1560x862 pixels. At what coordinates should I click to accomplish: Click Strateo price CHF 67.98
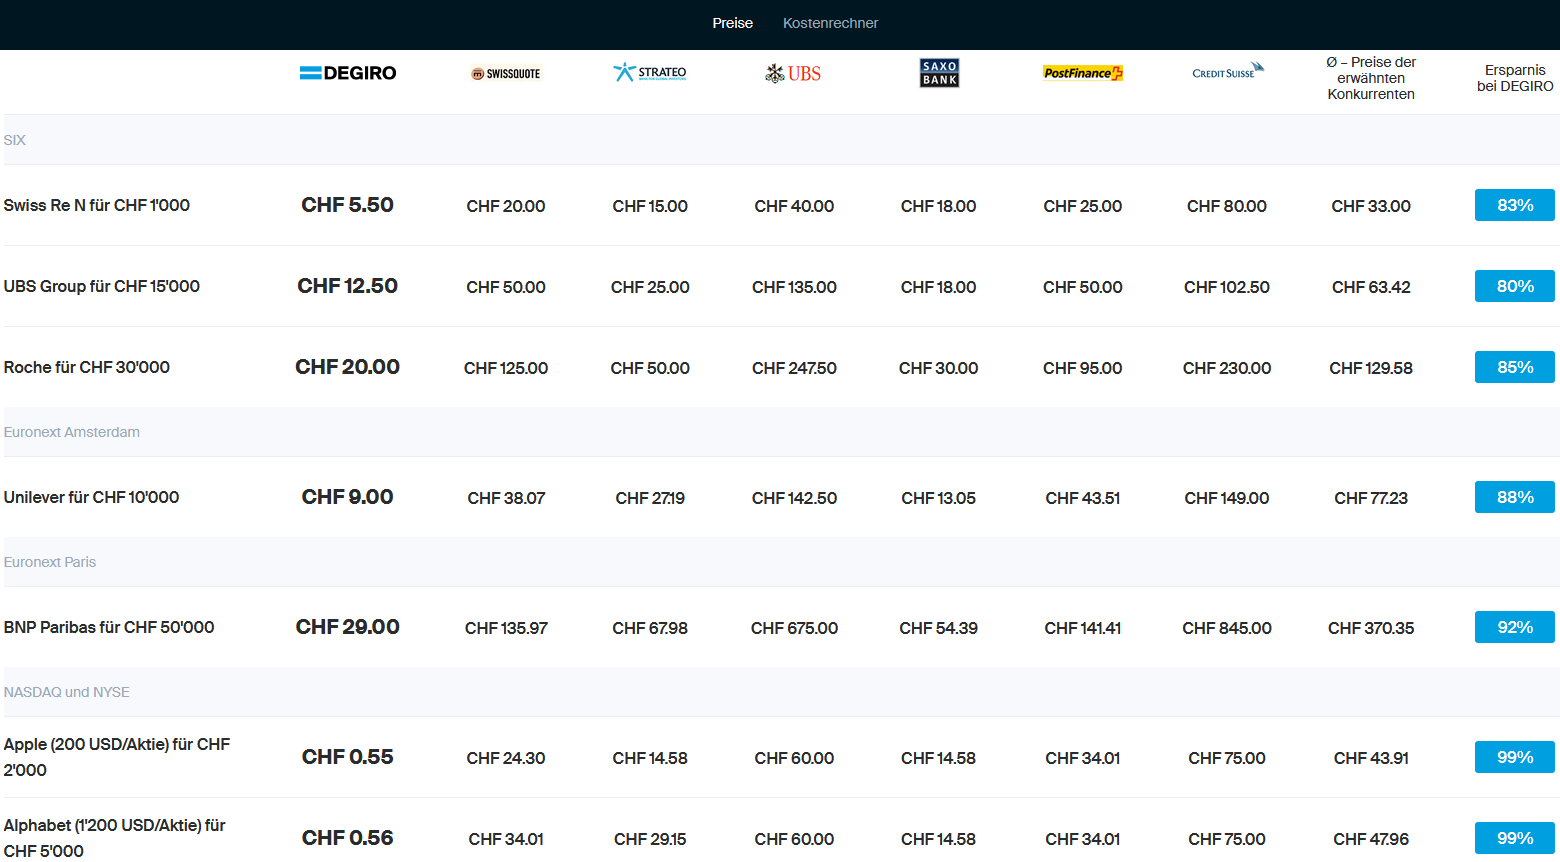(650, 628)
